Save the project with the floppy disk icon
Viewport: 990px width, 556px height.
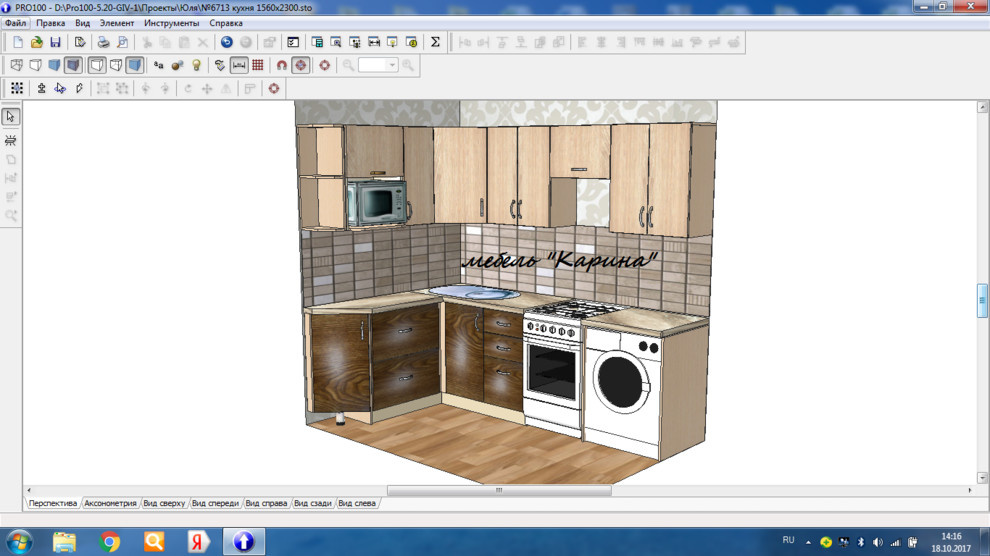pos(55,42)
